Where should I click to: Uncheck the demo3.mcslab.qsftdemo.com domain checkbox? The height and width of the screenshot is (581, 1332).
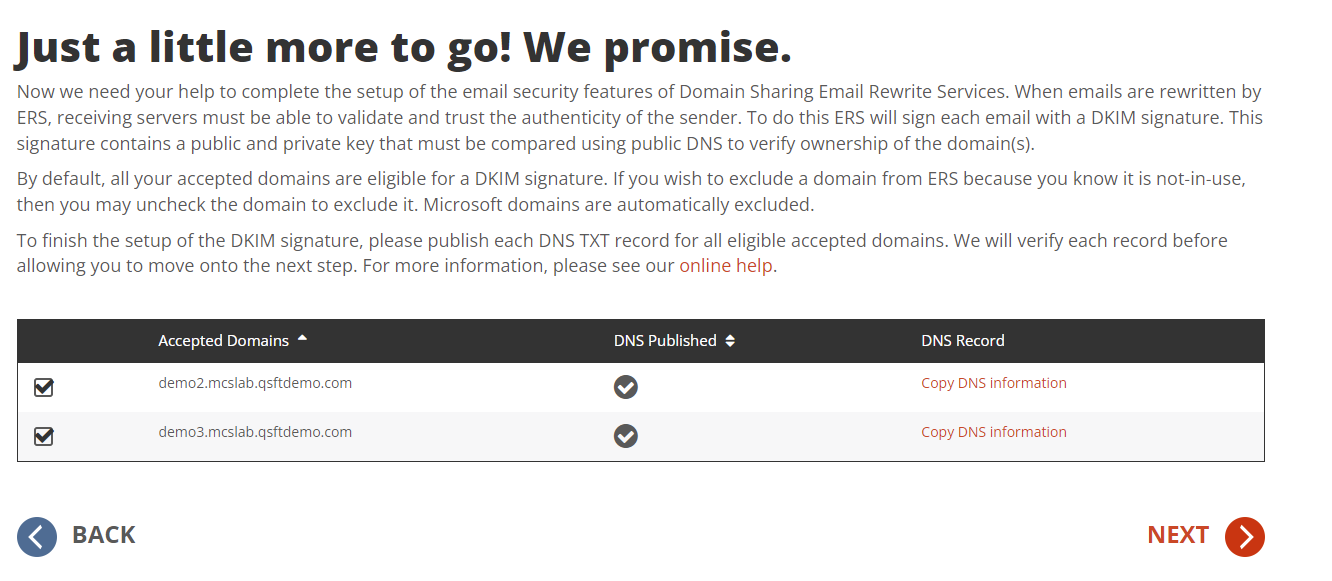click(x=44, y=436)
